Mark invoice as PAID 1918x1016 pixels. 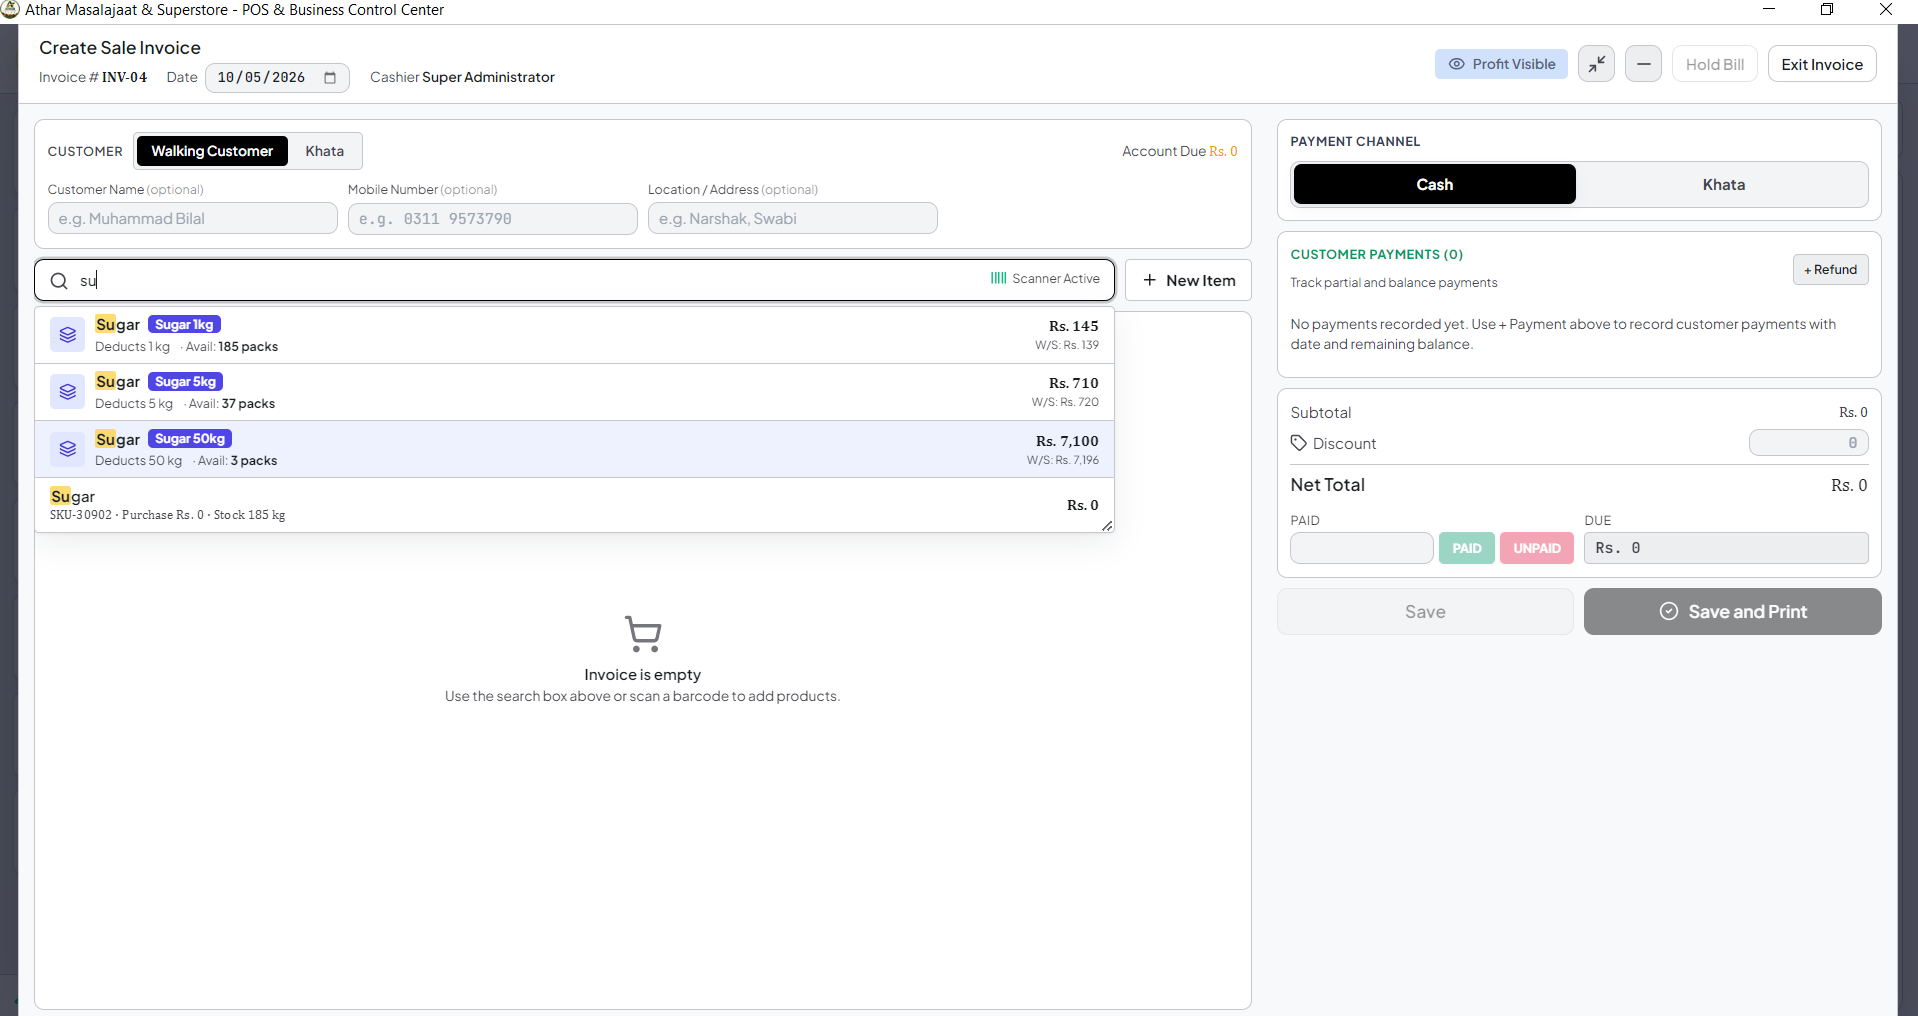(1467, 548)
